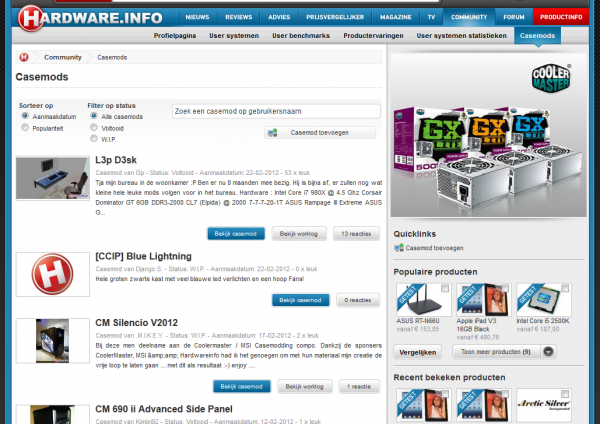
Task: Click the Cooler Master GX power supply banner
Action: click(x=488, y=135)
